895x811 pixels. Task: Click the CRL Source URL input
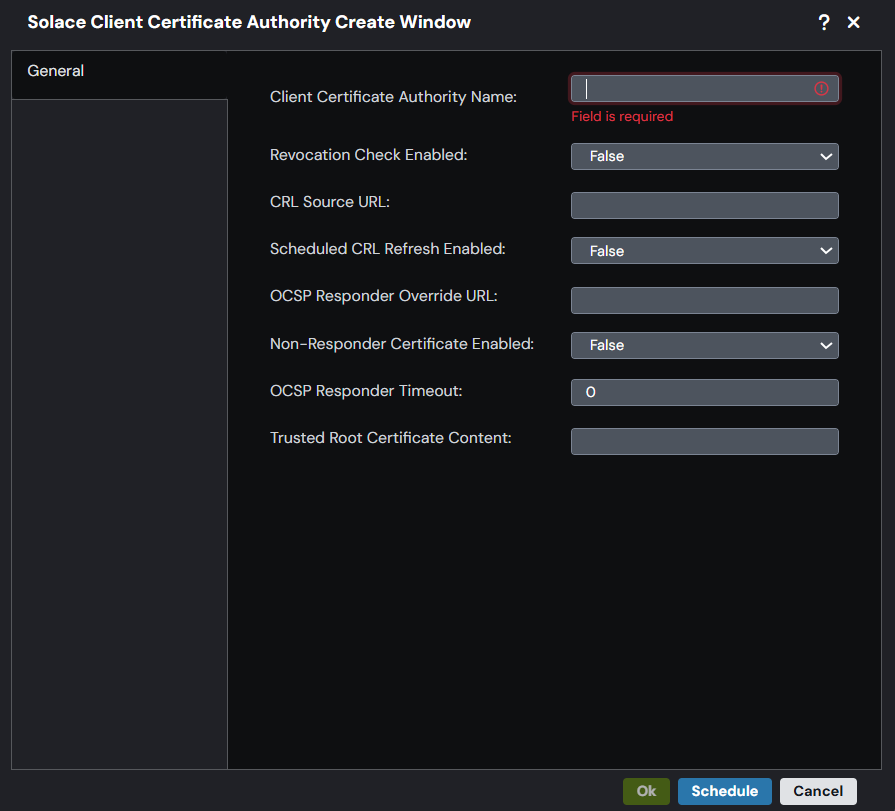pos(704,205)
